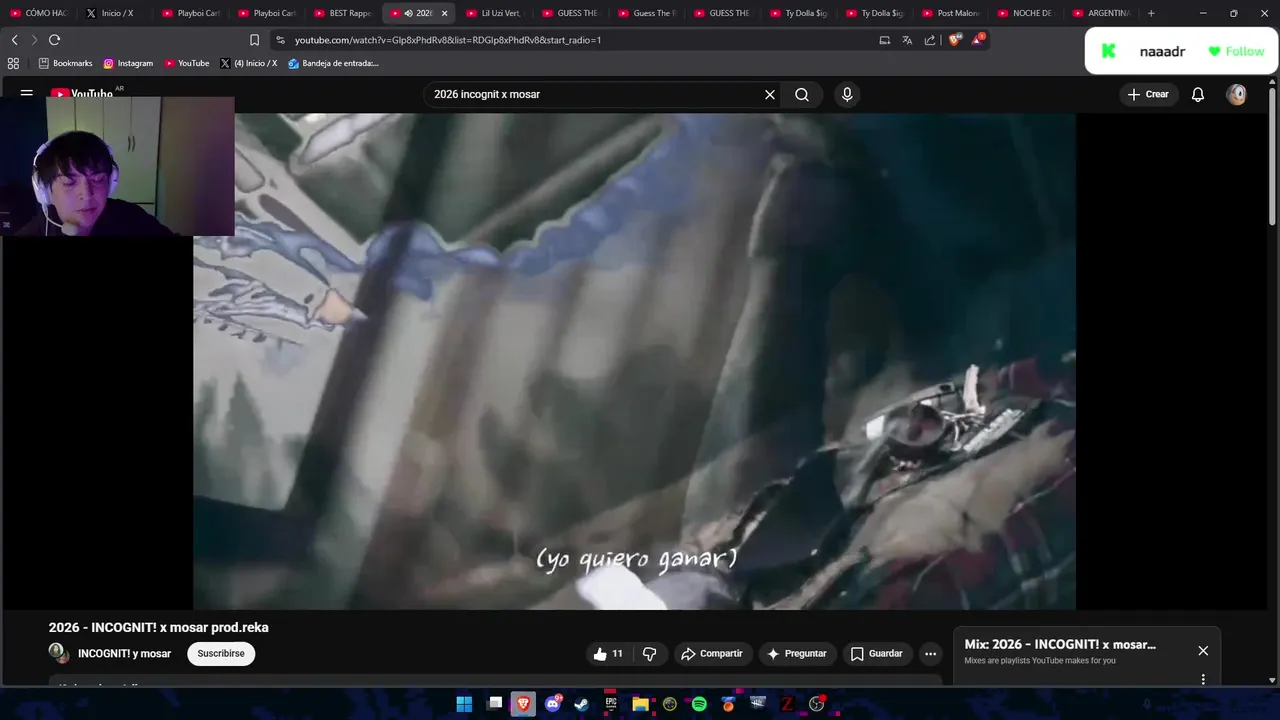Close the Mix playlist panel
1280x720 pixels.
[x=1203, y=651]
